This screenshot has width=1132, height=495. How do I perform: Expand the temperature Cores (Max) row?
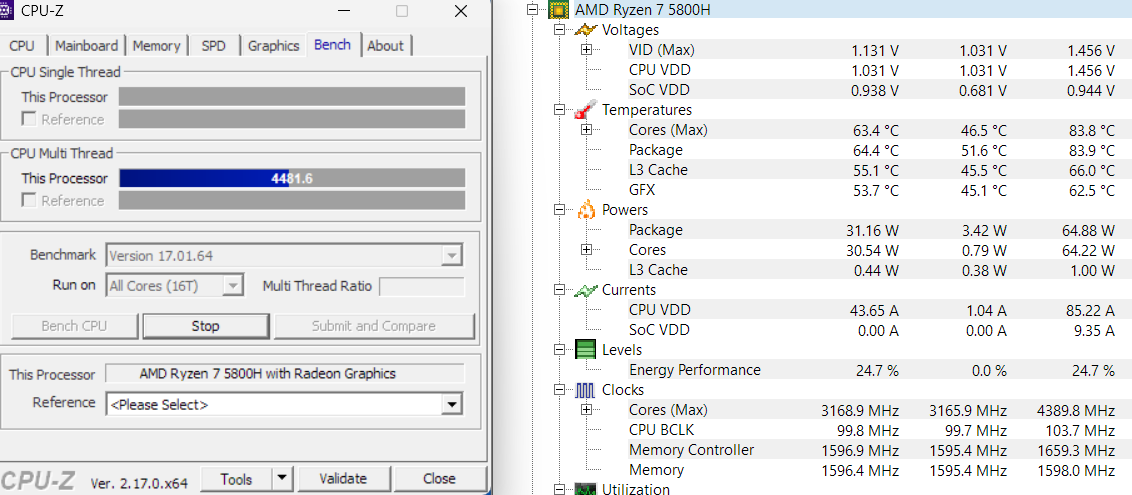586,130
